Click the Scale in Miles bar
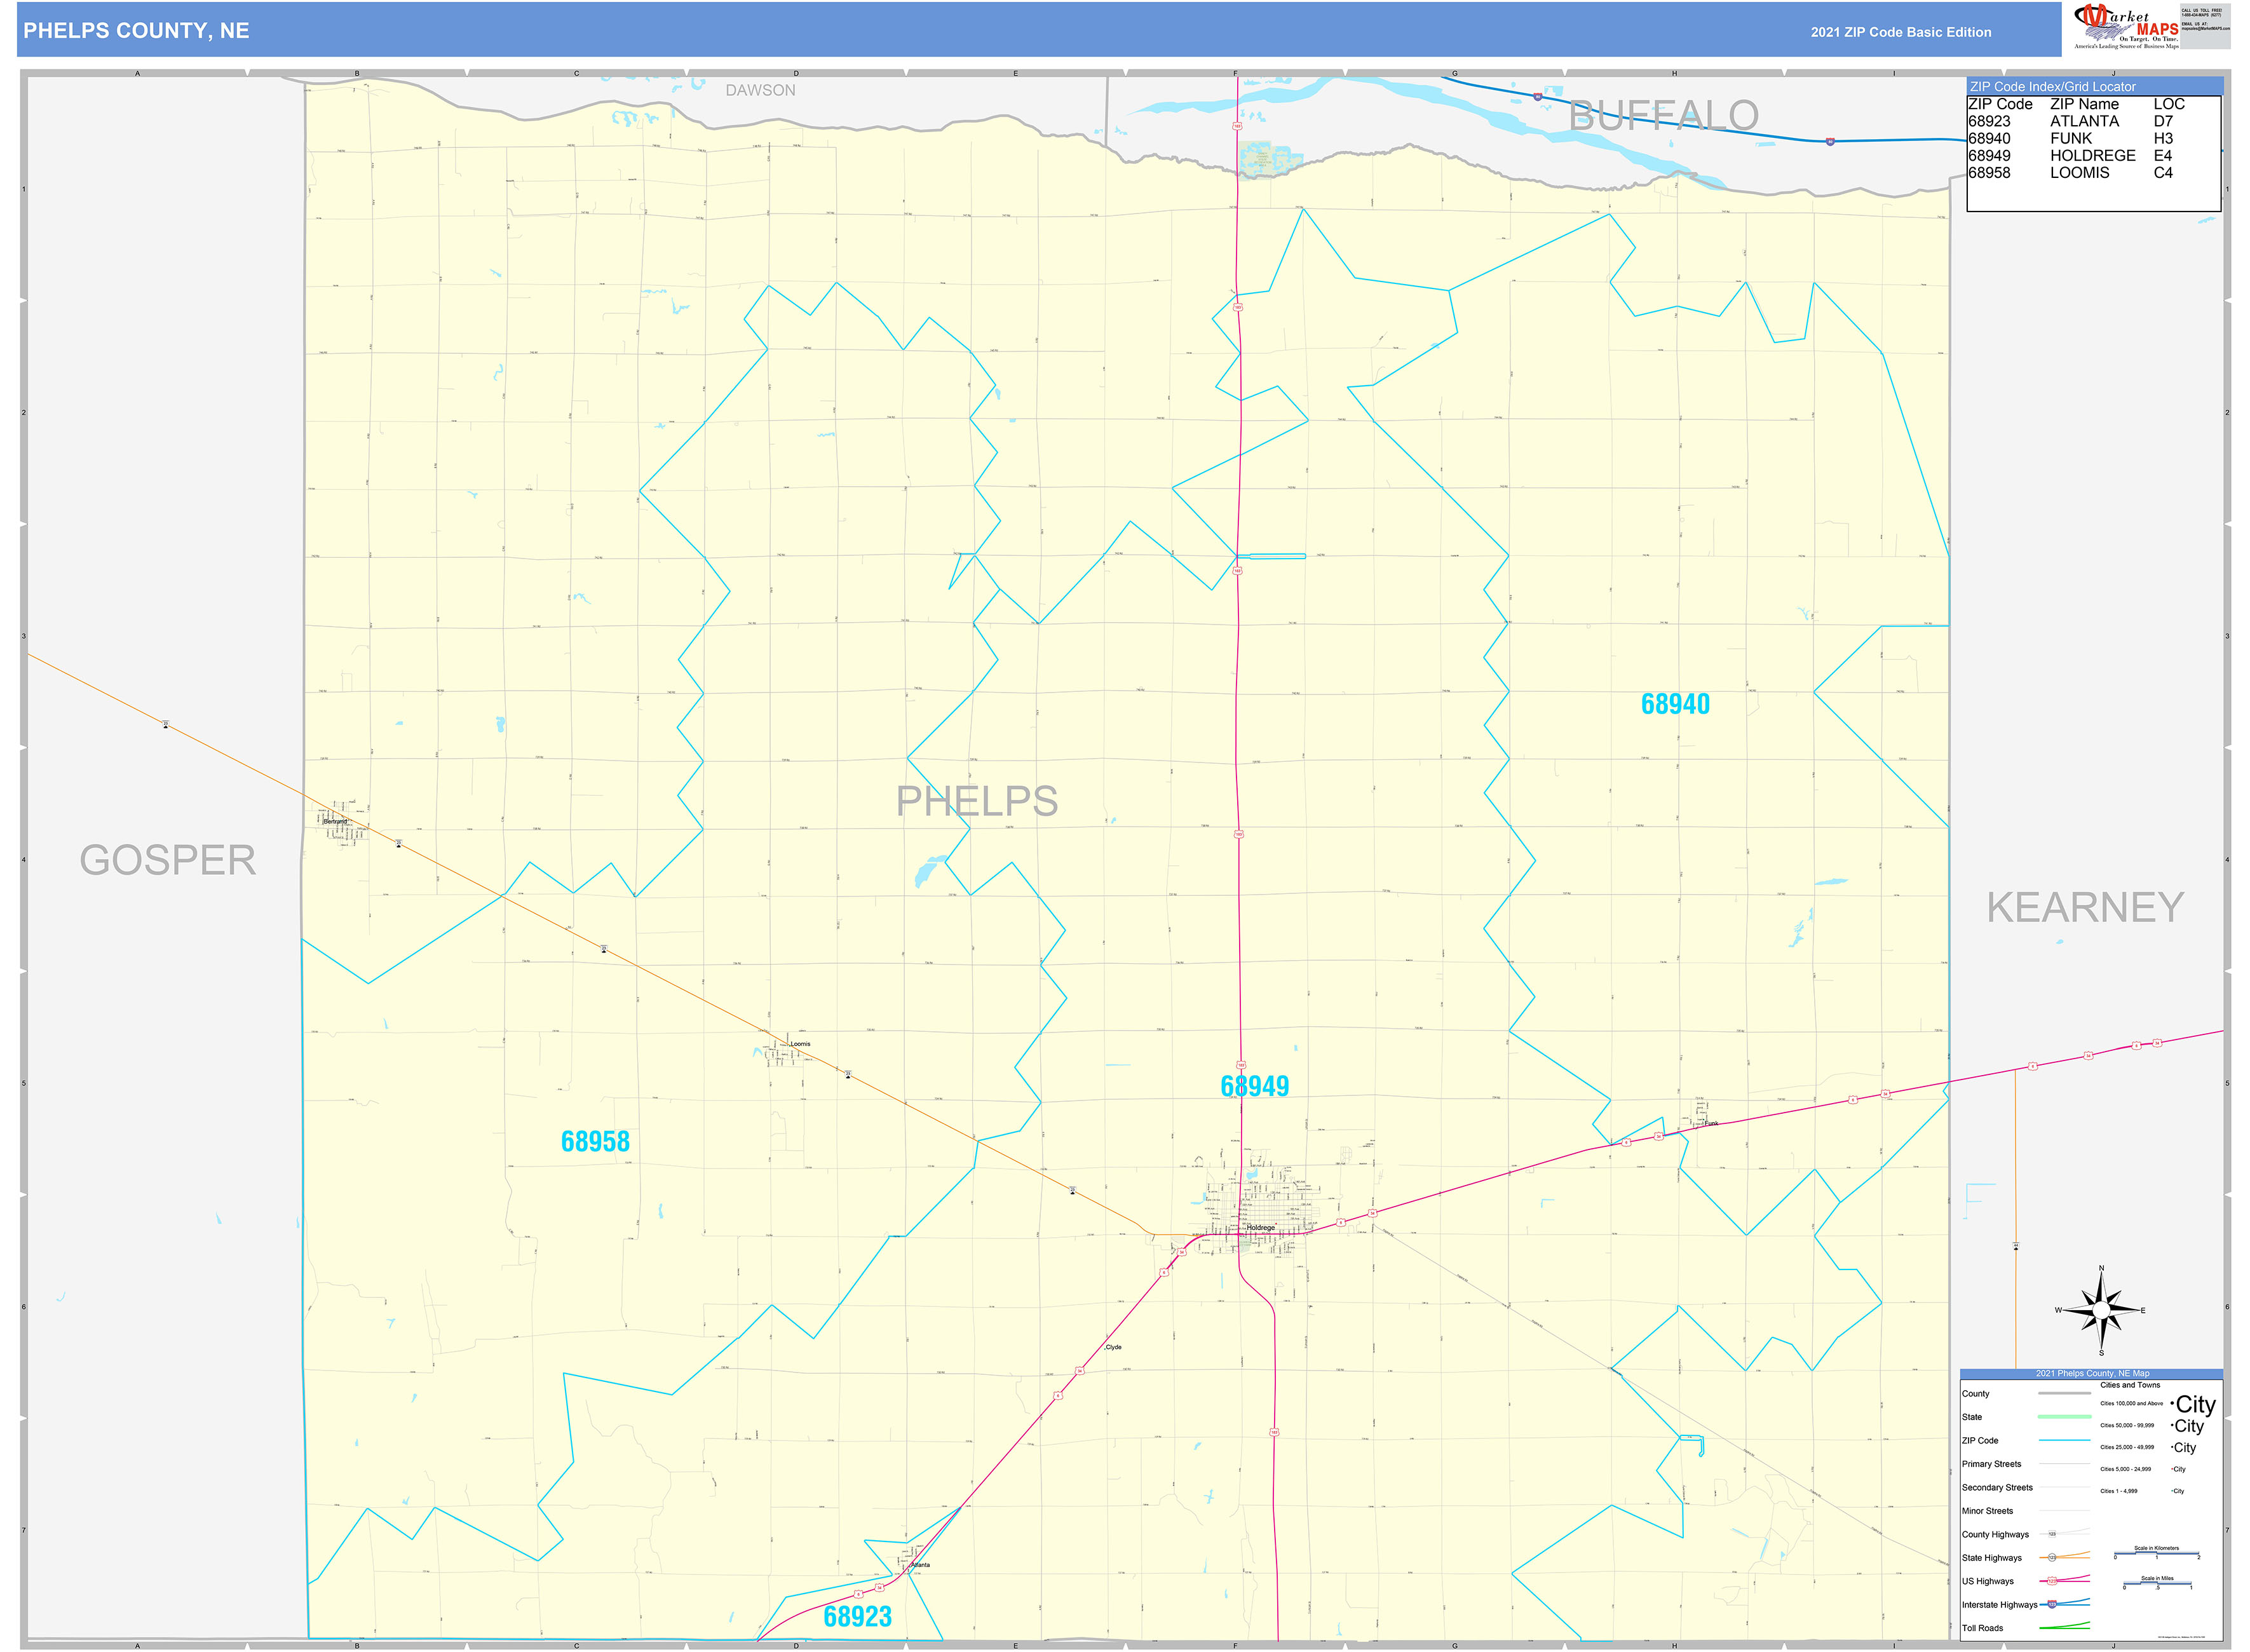The height and width of the screenshot is (1652, 2250). coord(2158,1583)
